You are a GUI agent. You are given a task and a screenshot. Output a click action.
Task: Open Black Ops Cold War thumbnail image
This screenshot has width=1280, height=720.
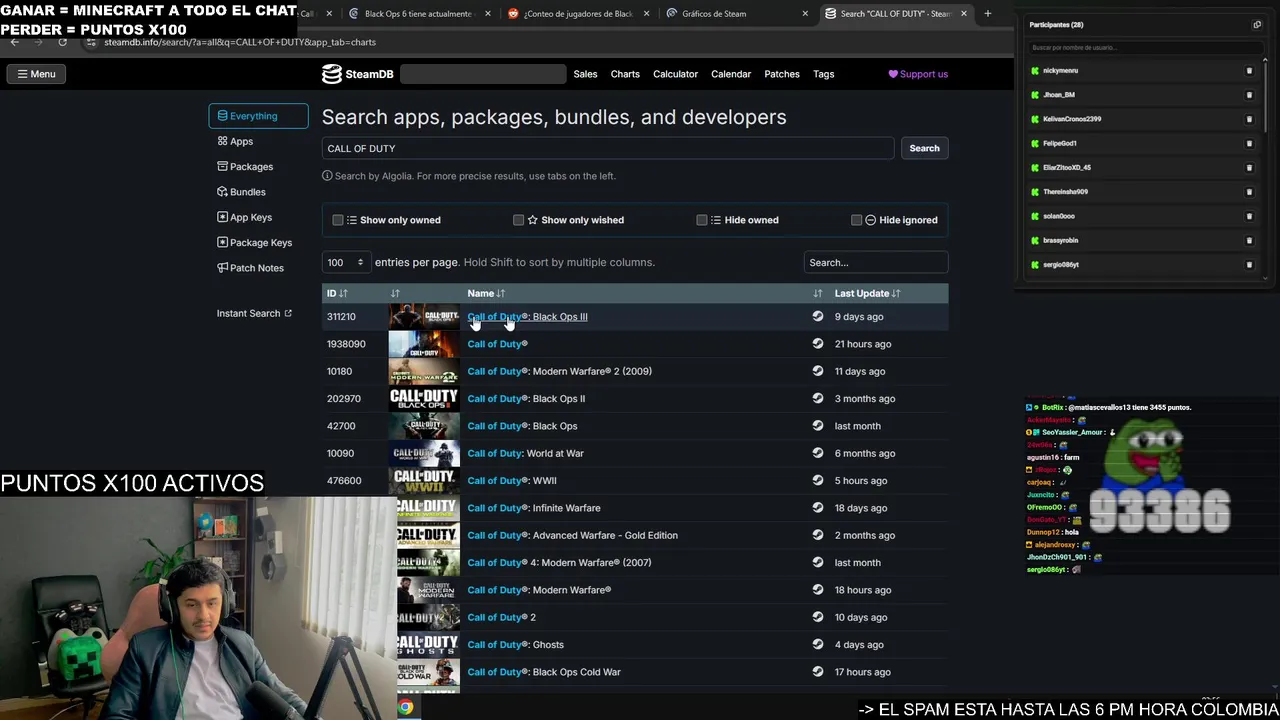coord(428,672)
